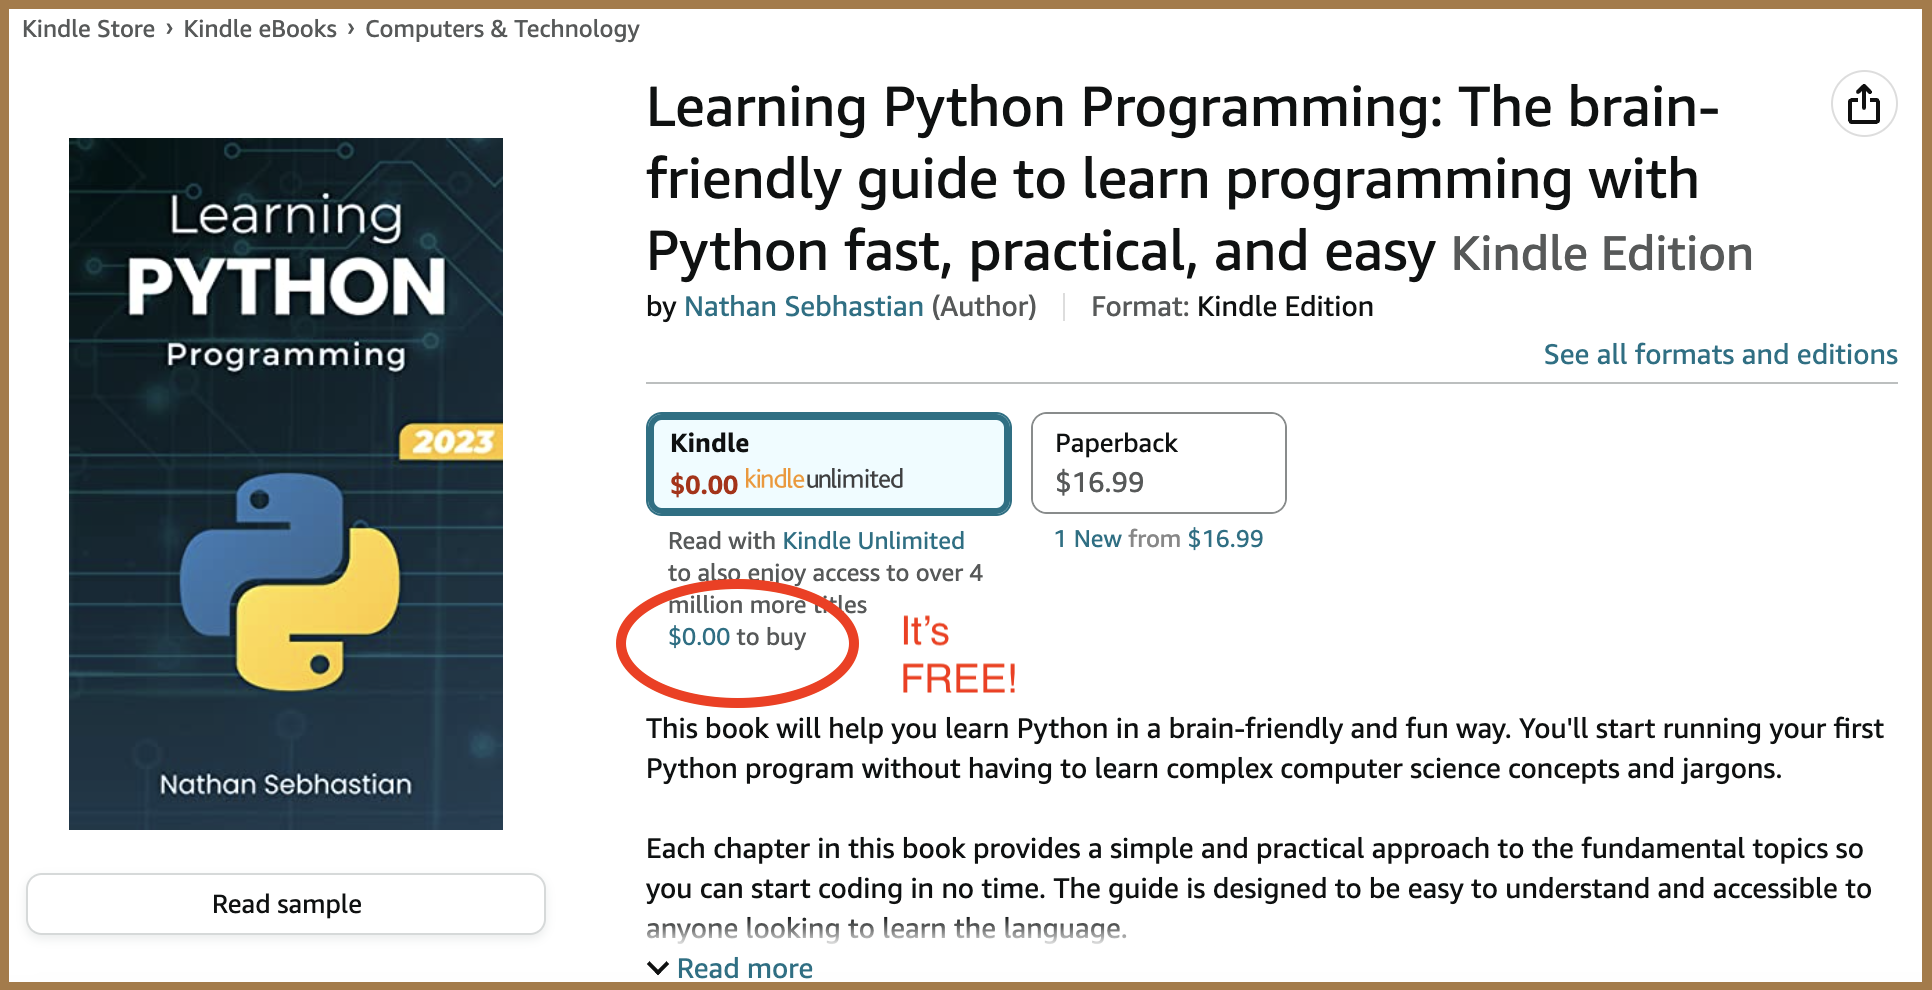Expand description with Read more chevron
This screenshot has height=990, width=1932.
[x=658, y=968]
